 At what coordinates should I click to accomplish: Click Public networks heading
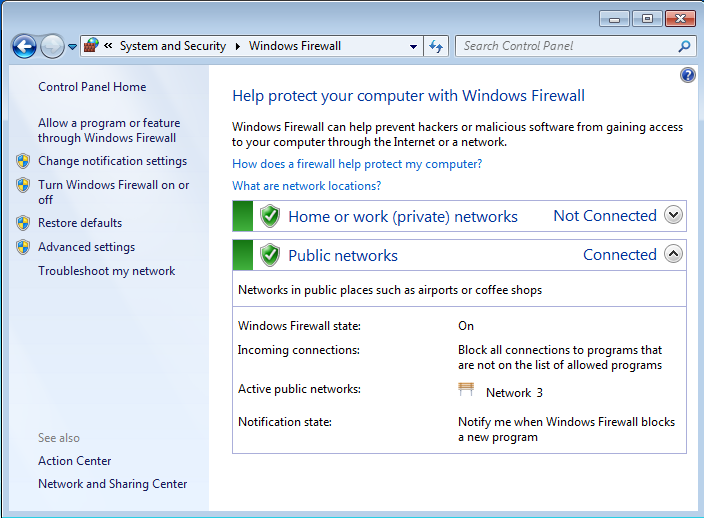[343, 255]
